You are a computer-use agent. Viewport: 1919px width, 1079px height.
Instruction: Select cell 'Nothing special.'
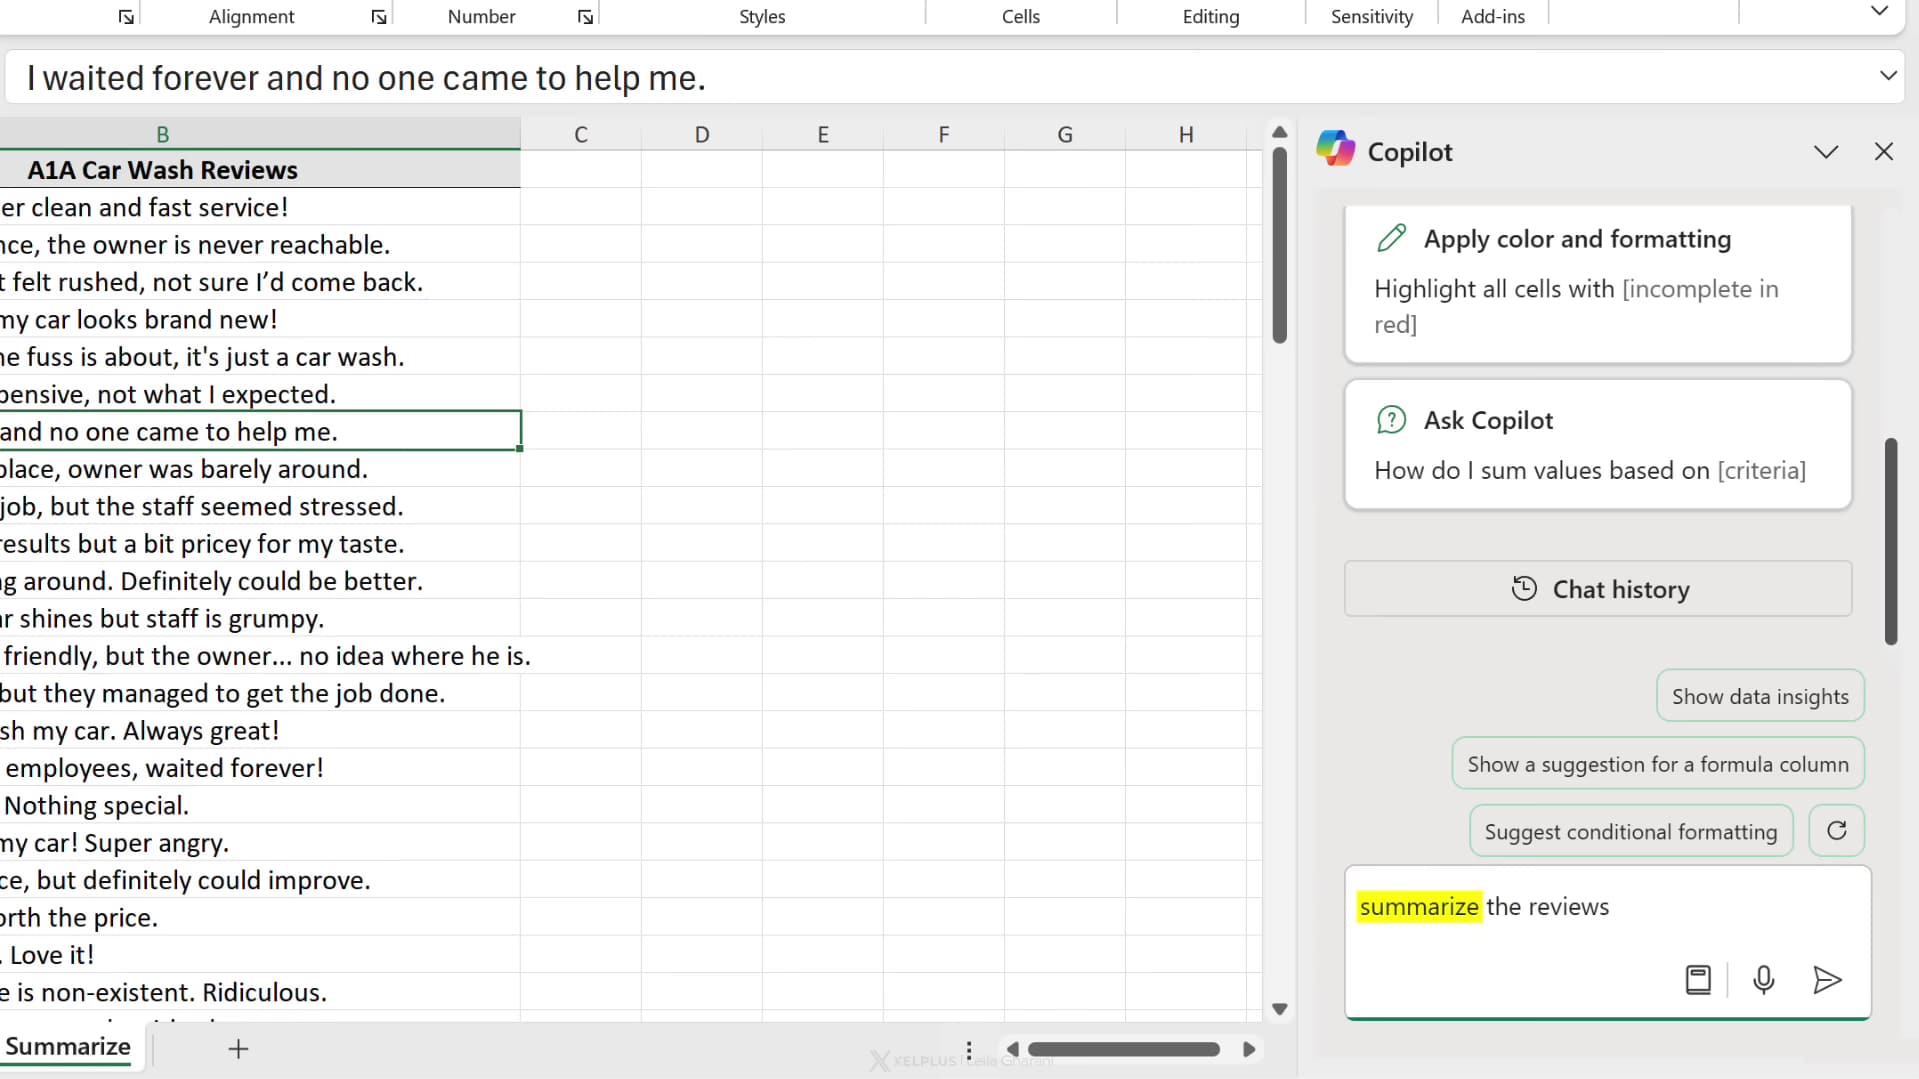[x=260, y=806]
